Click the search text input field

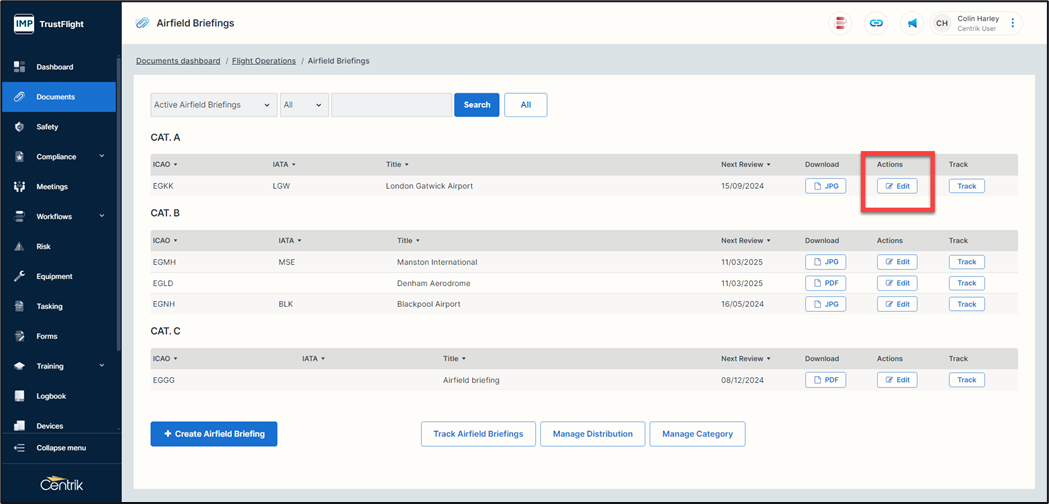coord(391,105)
